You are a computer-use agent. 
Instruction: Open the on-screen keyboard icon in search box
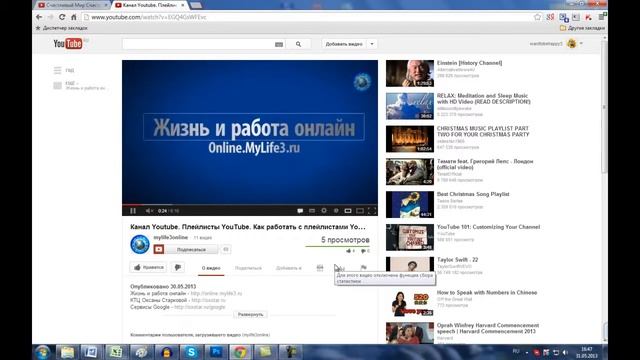click(279, 44)
